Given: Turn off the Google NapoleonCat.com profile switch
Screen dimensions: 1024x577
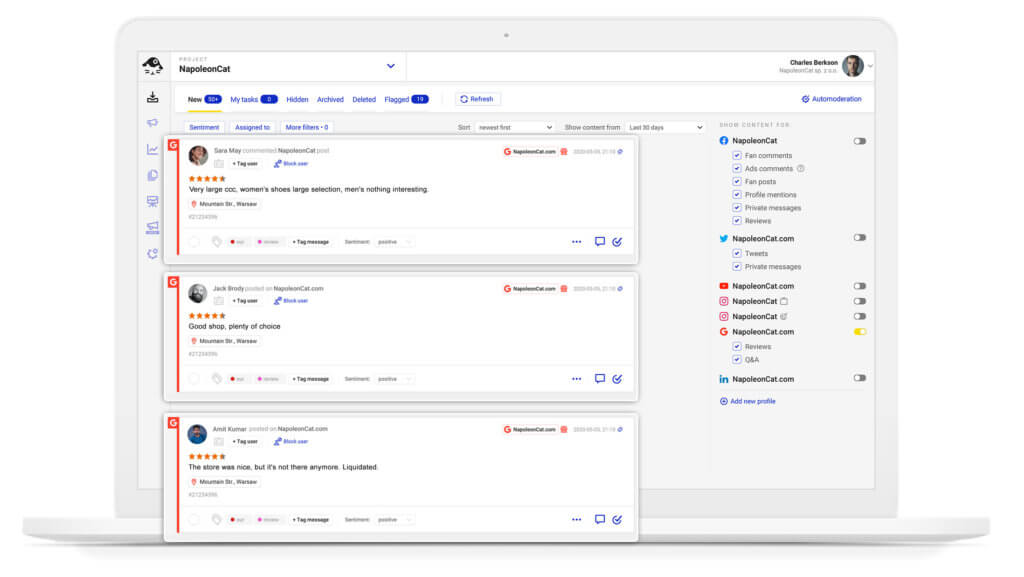Looking at the screenshot, I should [x=859, y=332].
